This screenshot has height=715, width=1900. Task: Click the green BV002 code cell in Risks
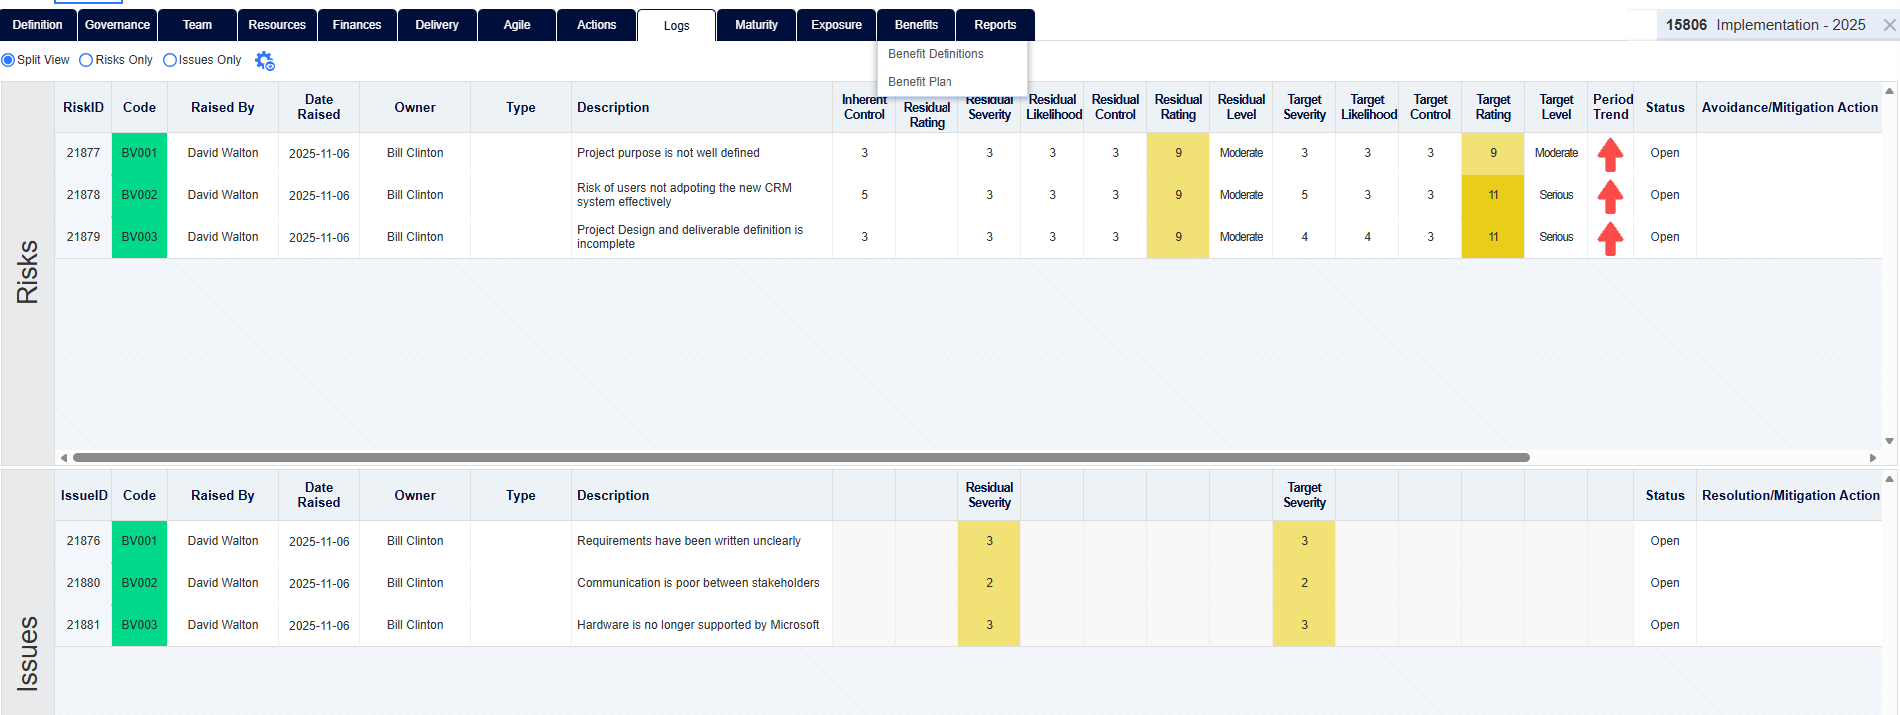(x=139, y=195)
